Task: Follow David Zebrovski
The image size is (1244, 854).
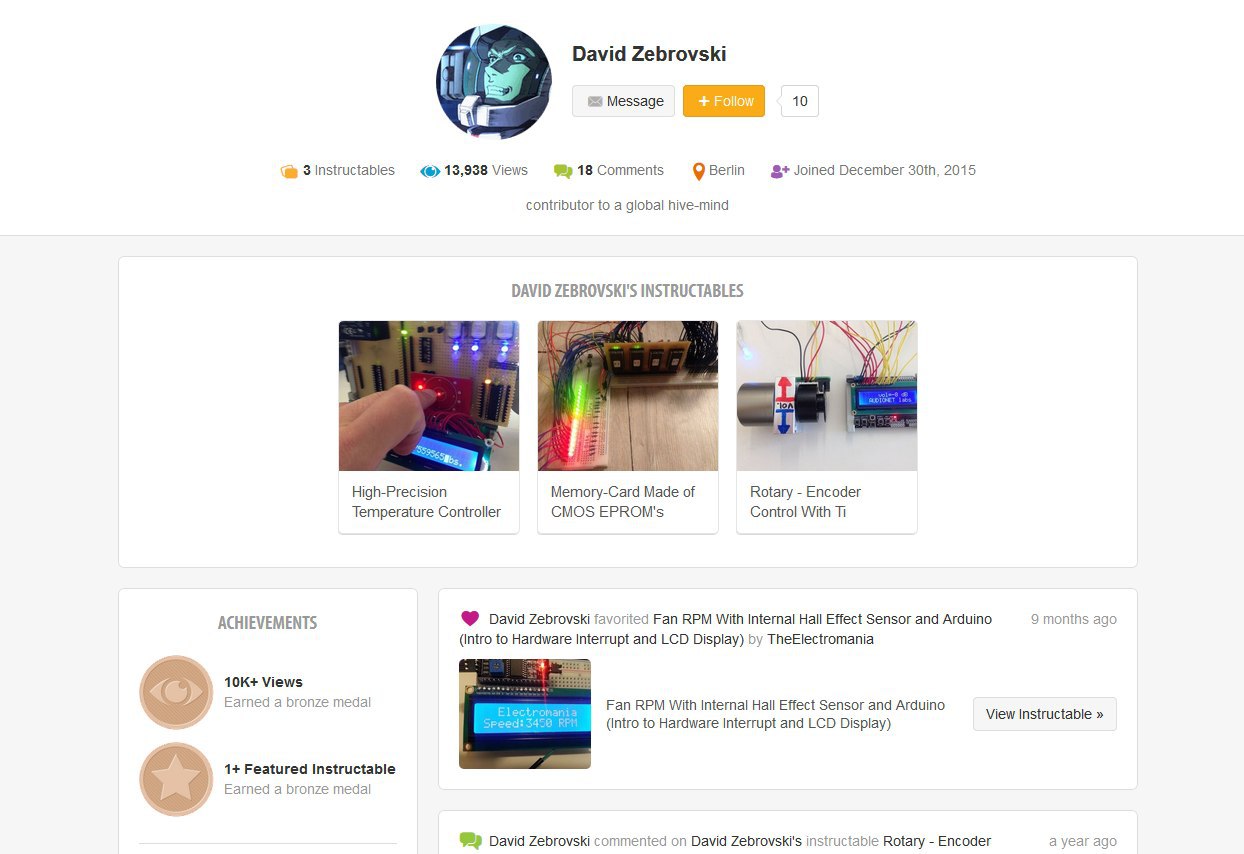Action: tap(724, 101)
